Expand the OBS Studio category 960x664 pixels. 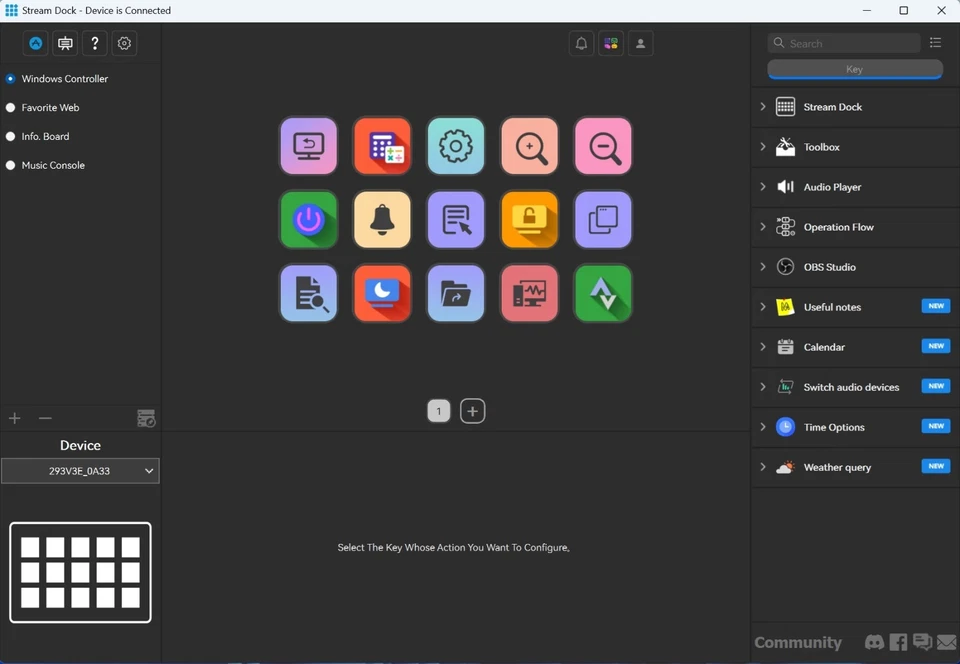click(763, 266)
